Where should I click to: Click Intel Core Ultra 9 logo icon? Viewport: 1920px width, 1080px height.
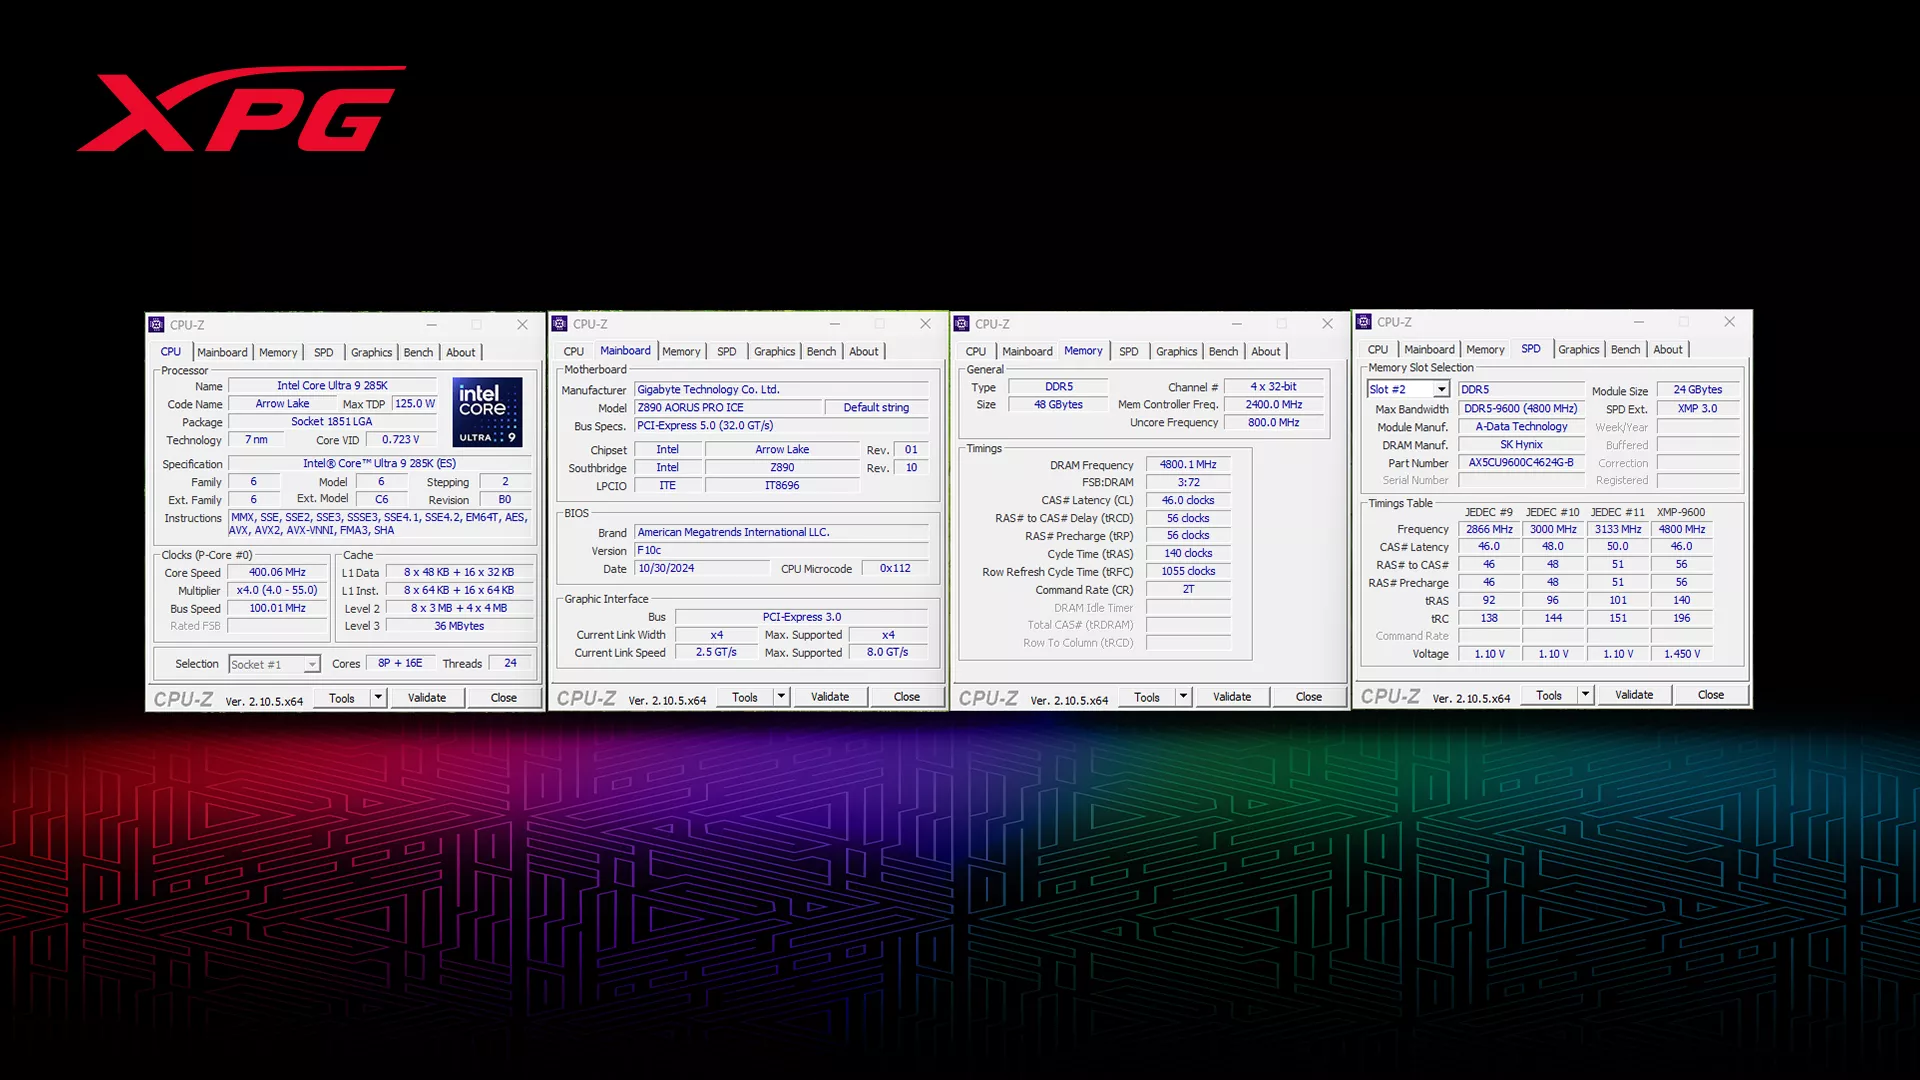[489, 411]
